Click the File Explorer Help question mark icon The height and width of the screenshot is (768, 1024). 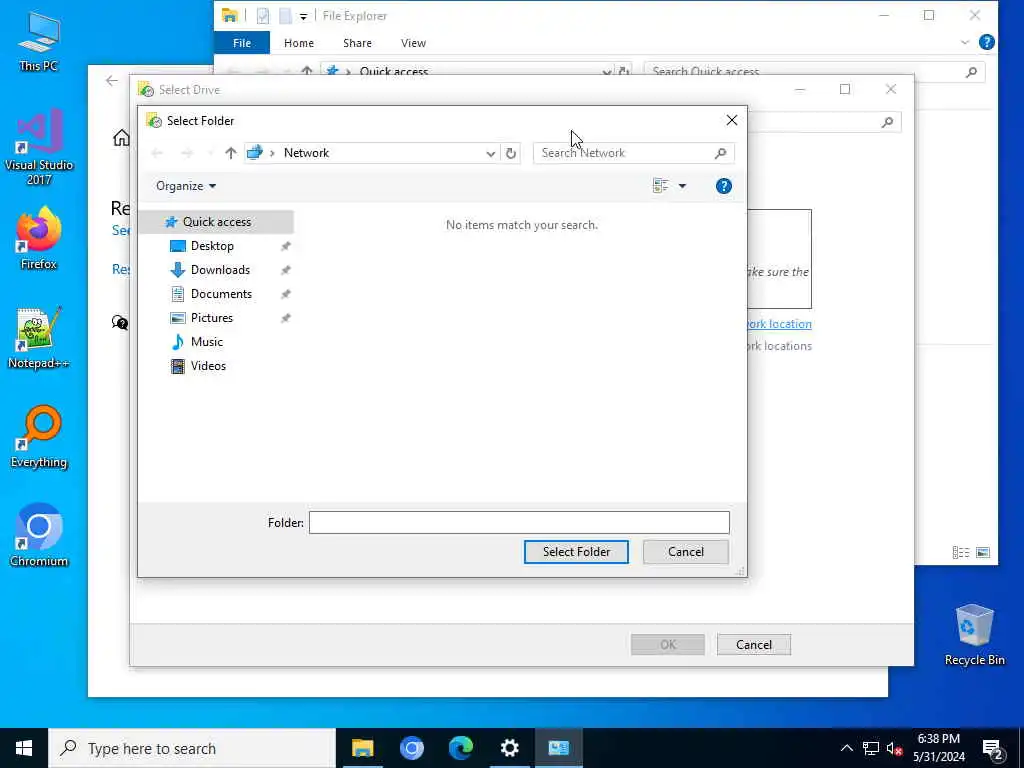pos(987,42)
